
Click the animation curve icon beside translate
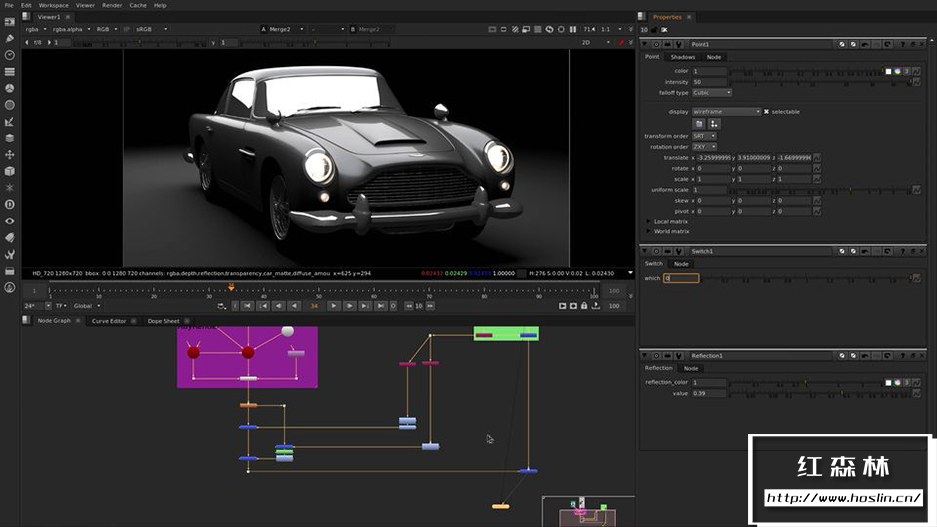point(817,158)
